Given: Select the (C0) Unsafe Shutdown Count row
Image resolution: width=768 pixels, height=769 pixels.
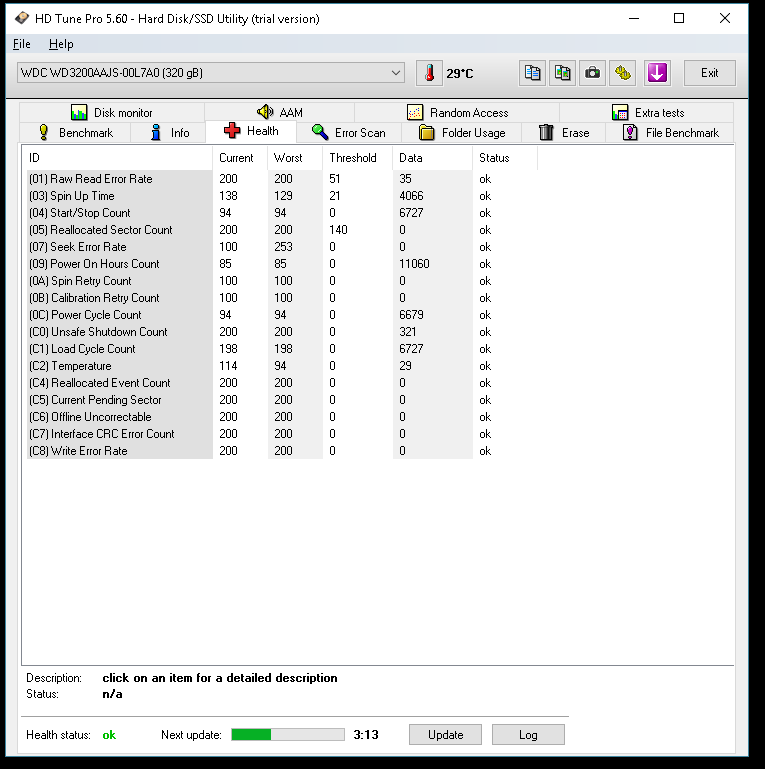Looking at the screenshot, I should [x=282, y=332].
